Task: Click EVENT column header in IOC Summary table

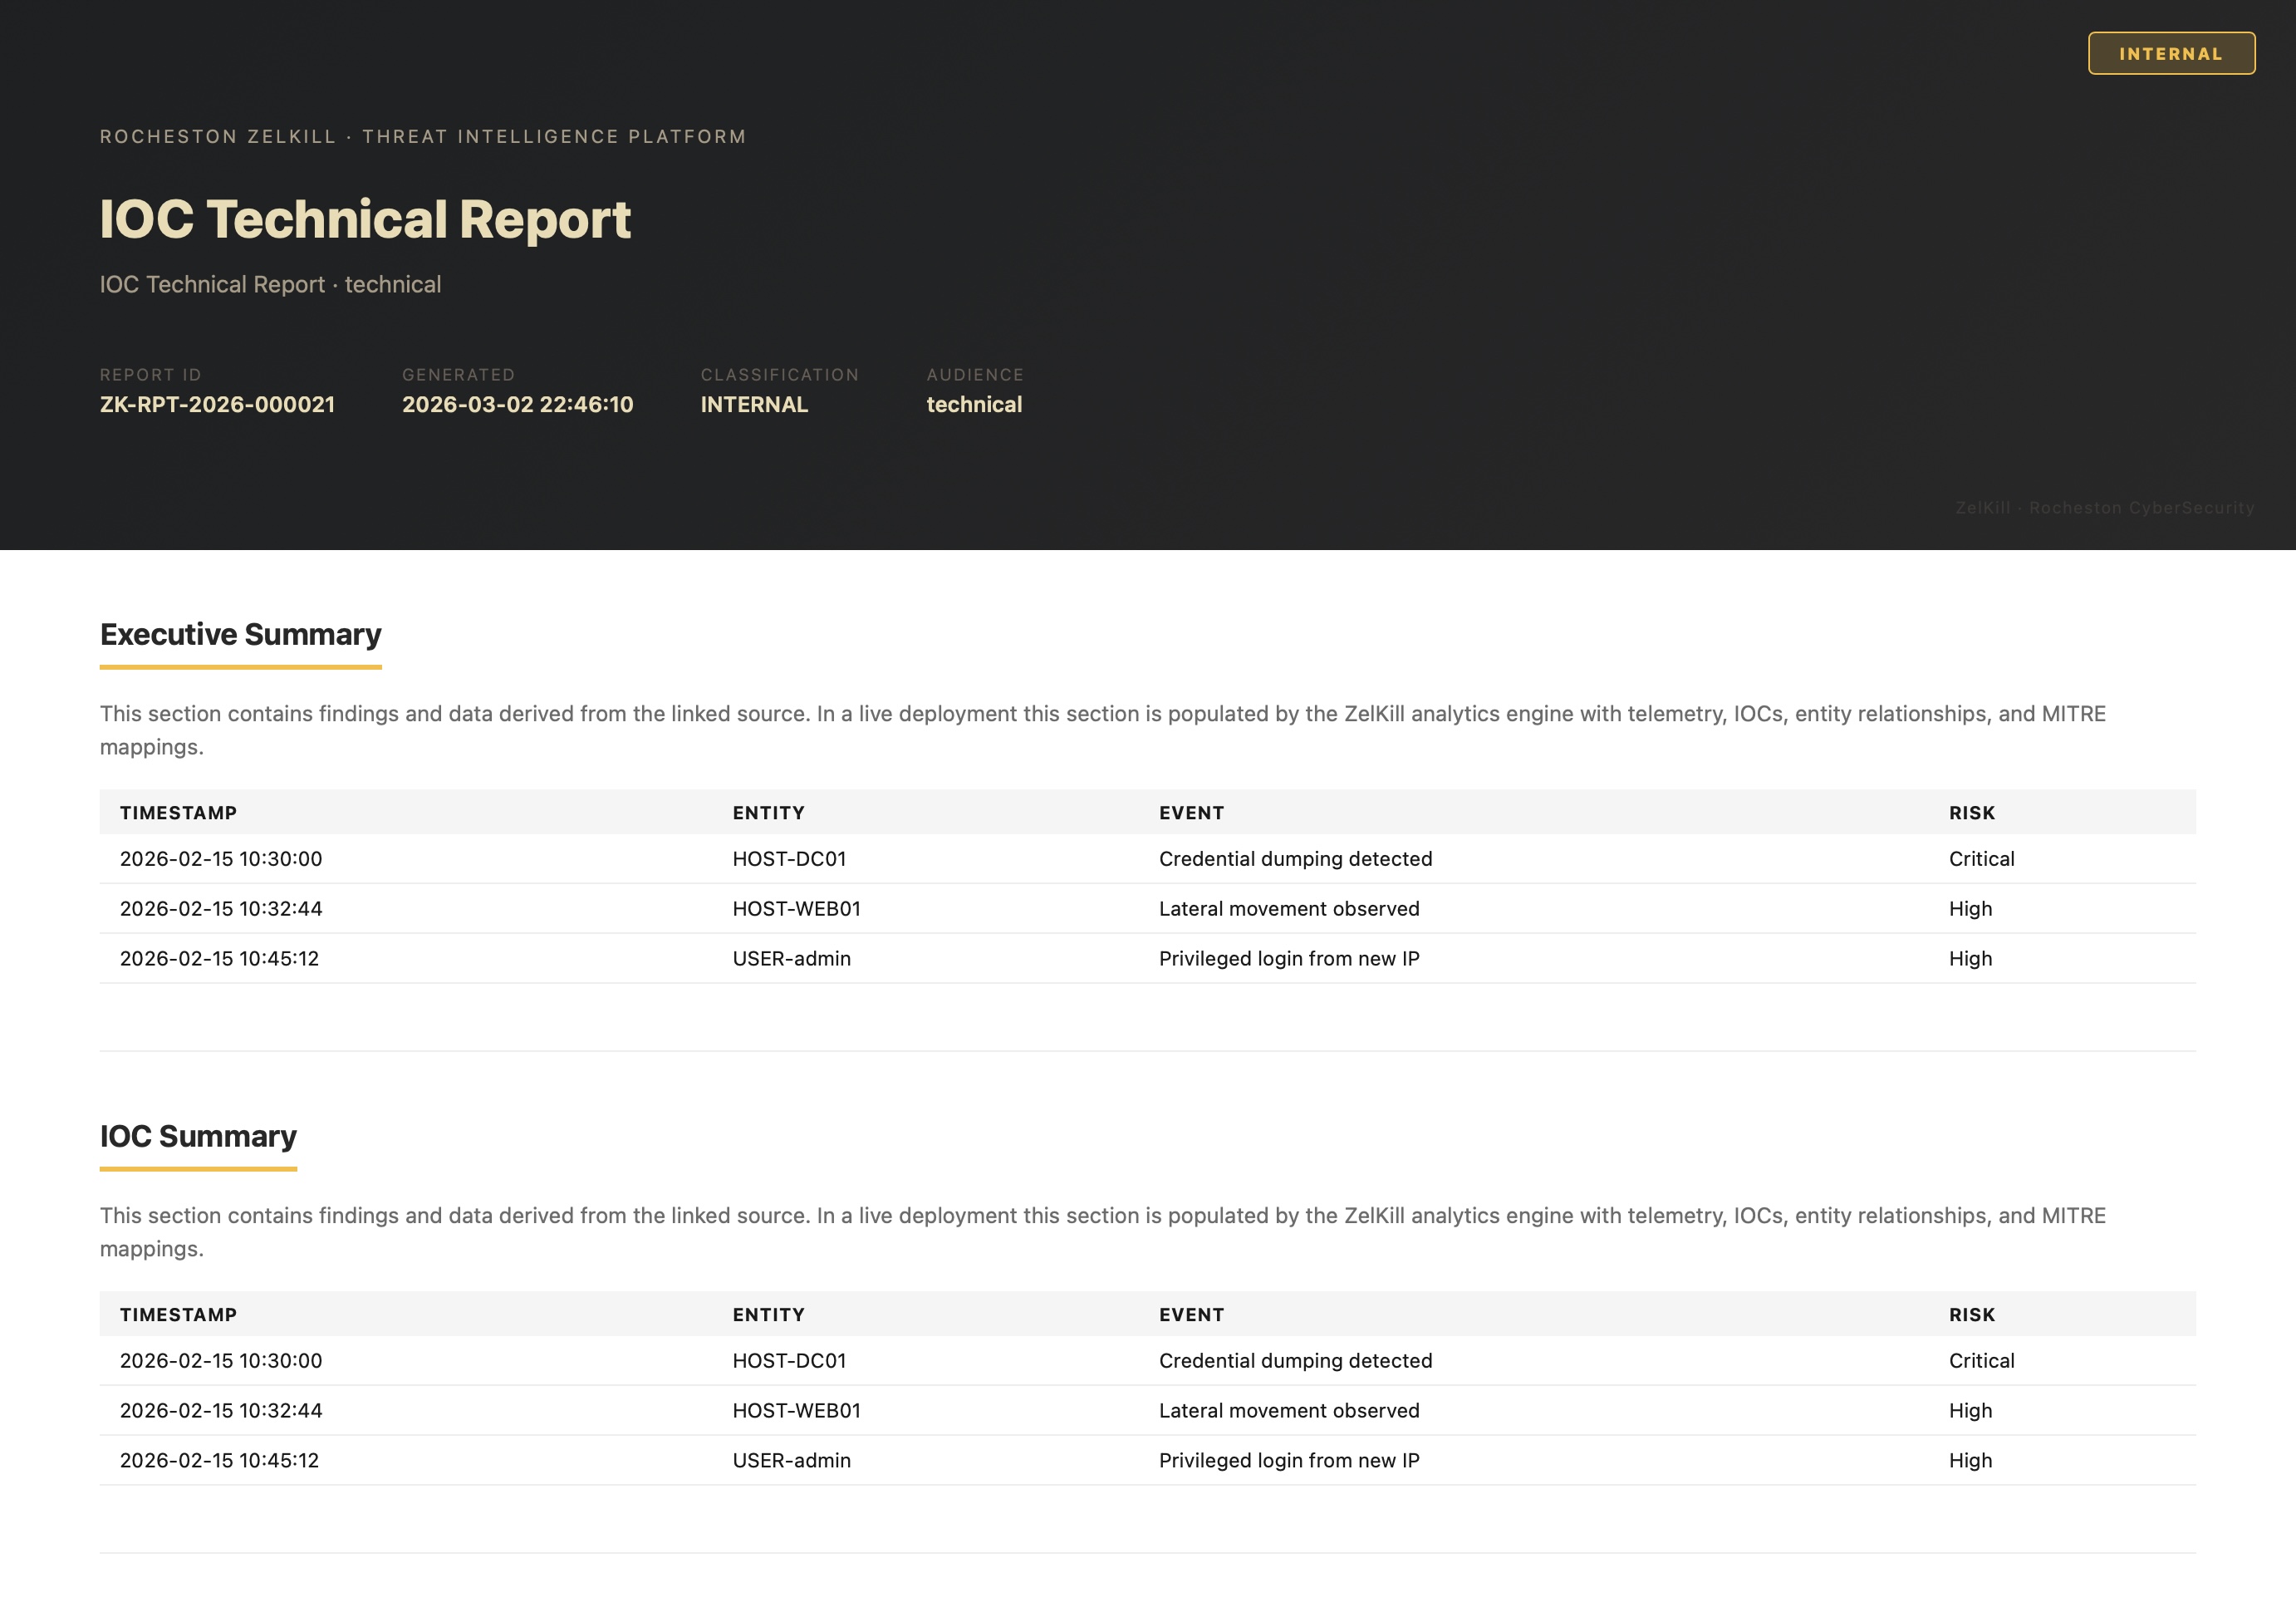Action: pyautogui.click(x=1191, y=1315)
